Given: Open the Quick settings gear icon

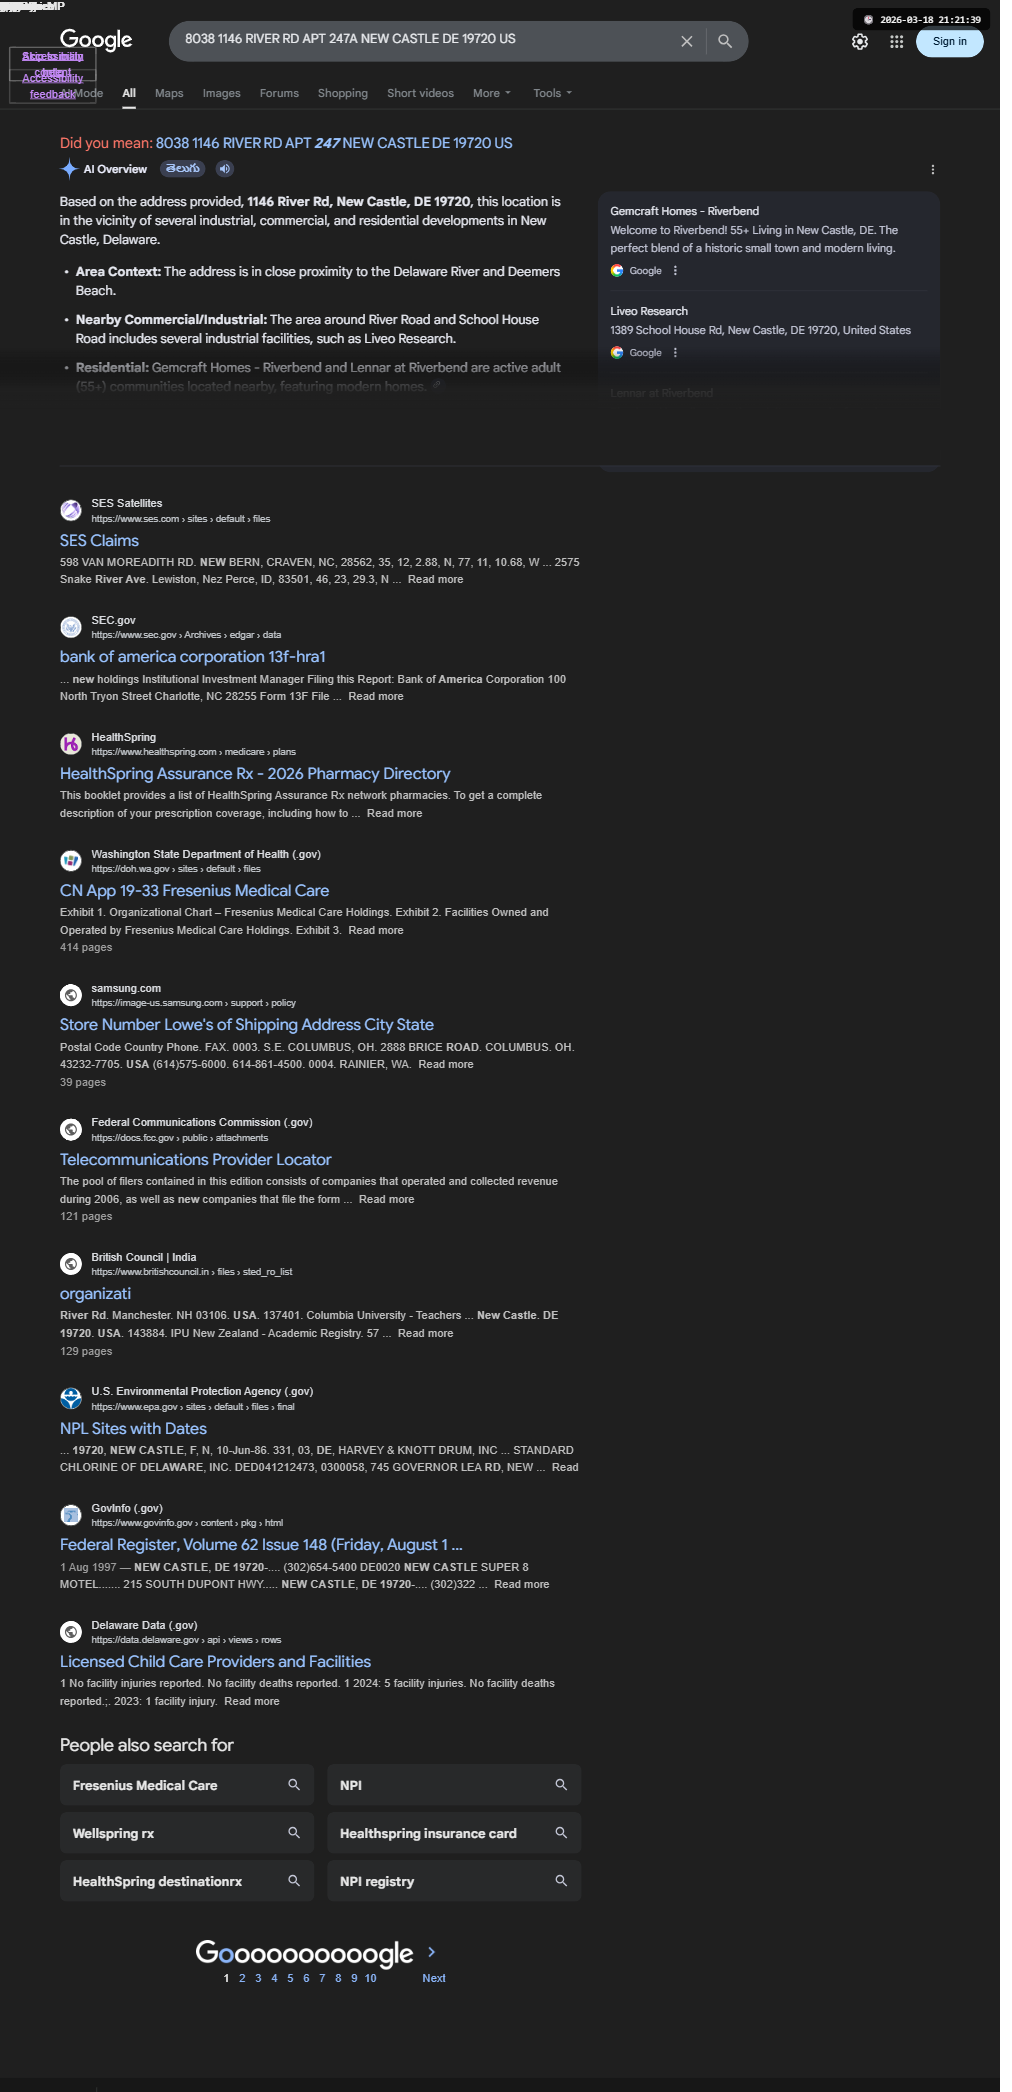Looking at the screenshot, I should pyautogui.click(x=860, y=42).
